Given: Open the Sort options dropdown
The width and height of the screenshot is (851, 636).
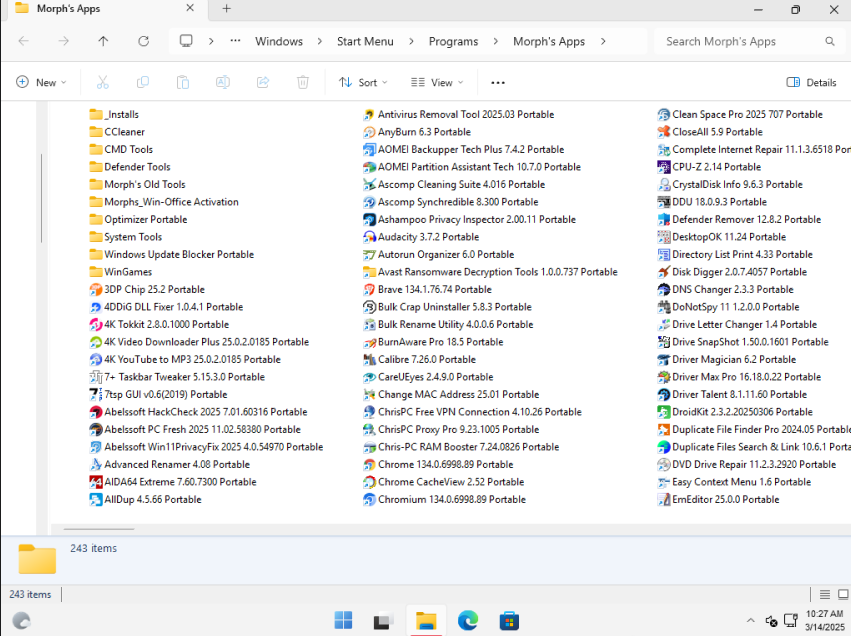Looking at the screenshot, I should tap(363, 82).
